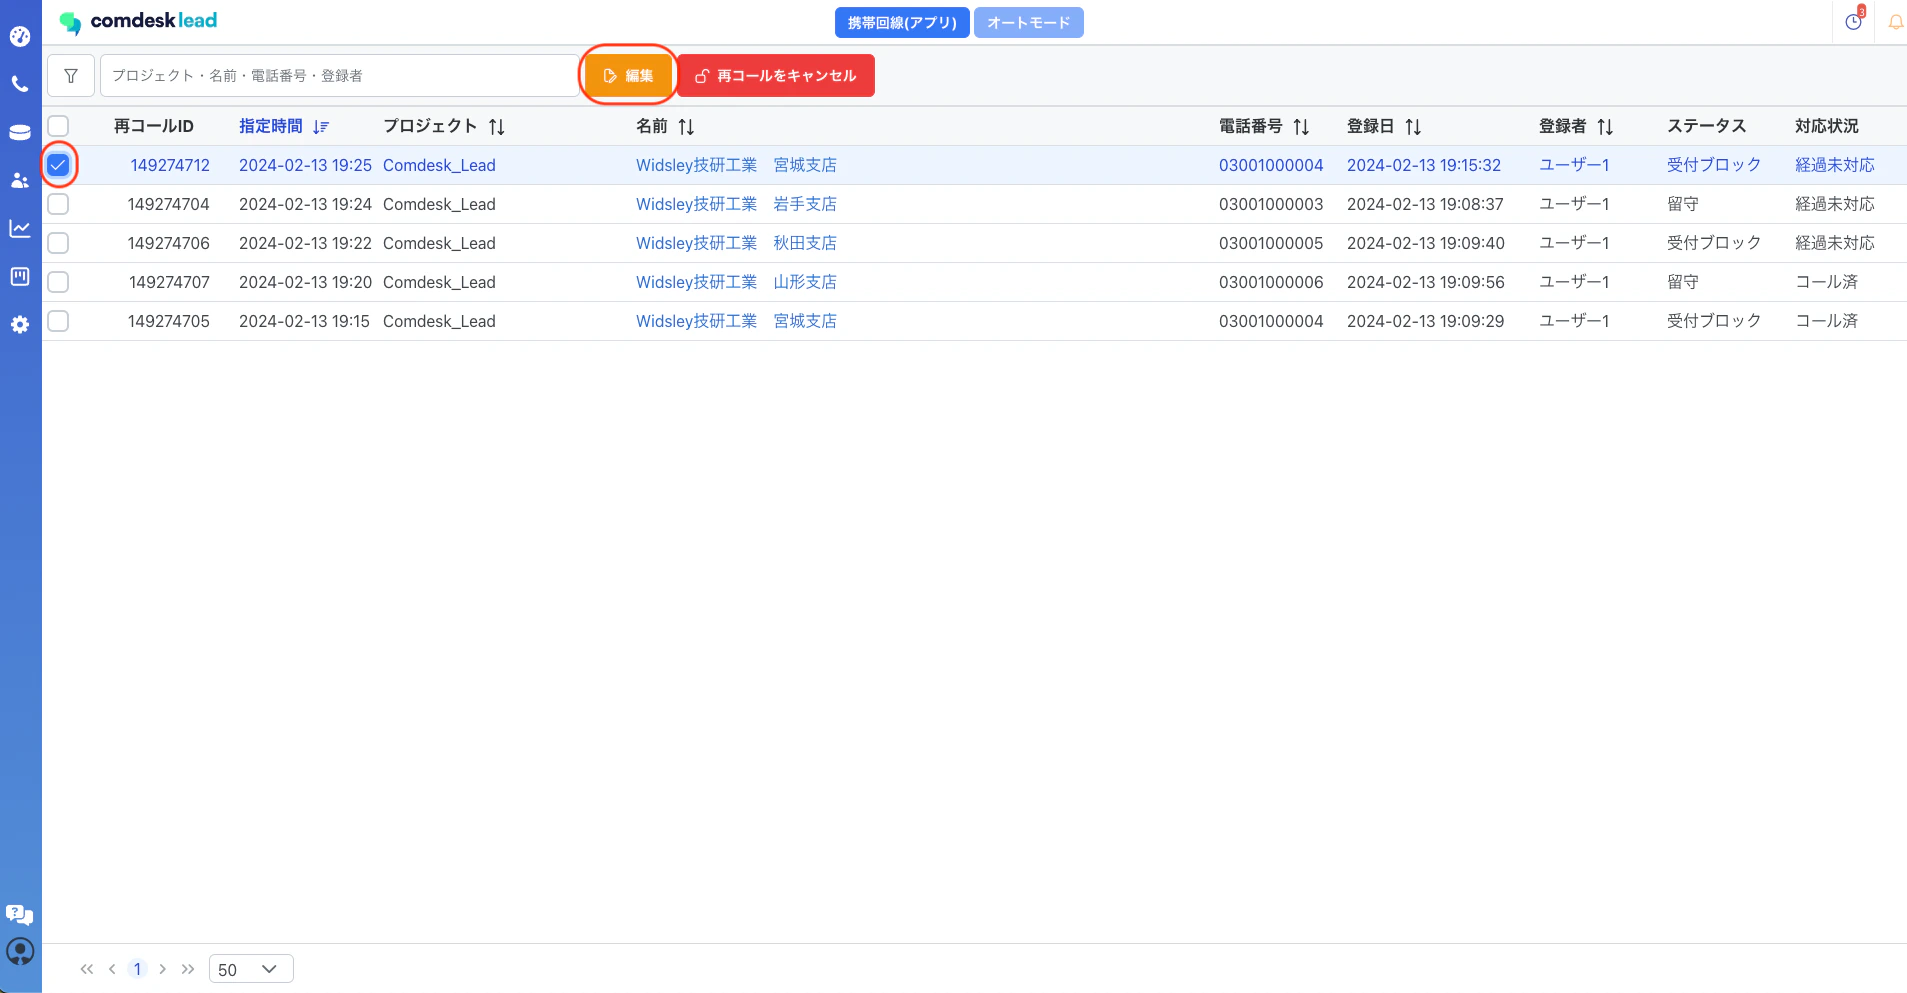Open the settings gear icon in sidebar
This screenshot has height=993, width=1907.
click(20, 324)
